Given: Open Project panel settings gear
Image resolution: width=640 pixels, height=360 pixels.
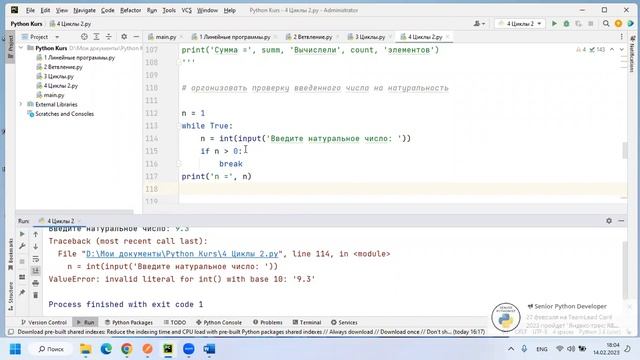Looking at the screenshot, I should (124, 37).
